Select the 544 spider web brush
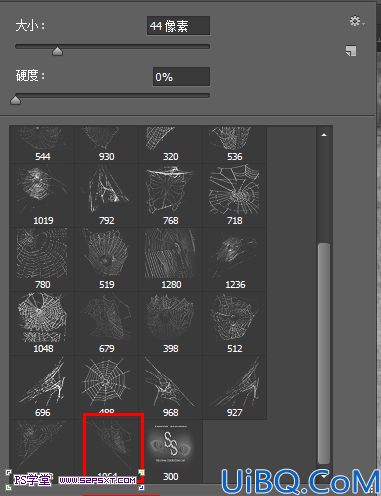This screenshot has width=381, height=496. coord(42,145)
